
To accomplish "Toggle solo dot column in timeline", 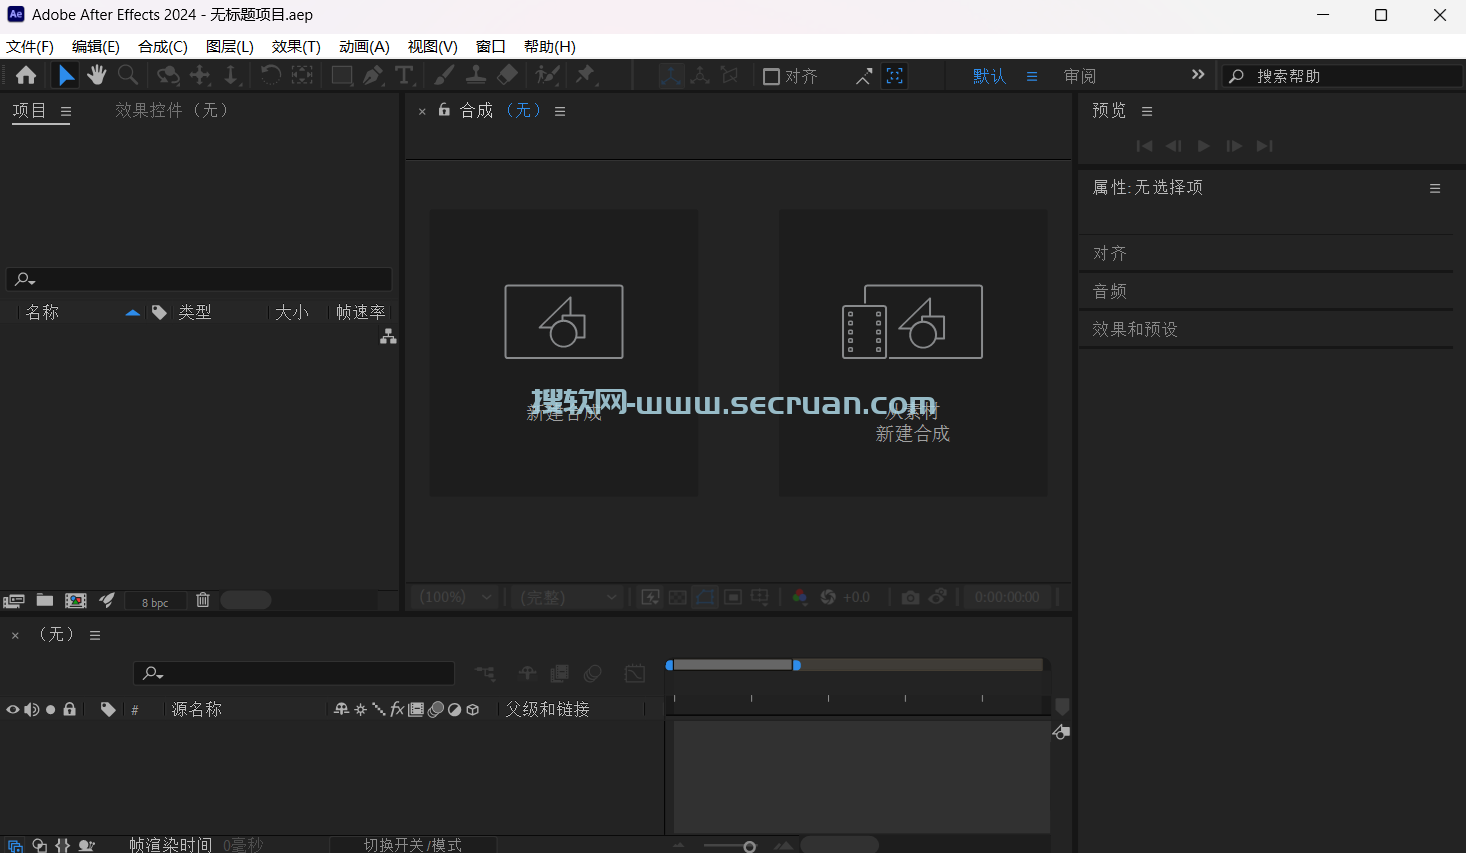I will [51, 709].
